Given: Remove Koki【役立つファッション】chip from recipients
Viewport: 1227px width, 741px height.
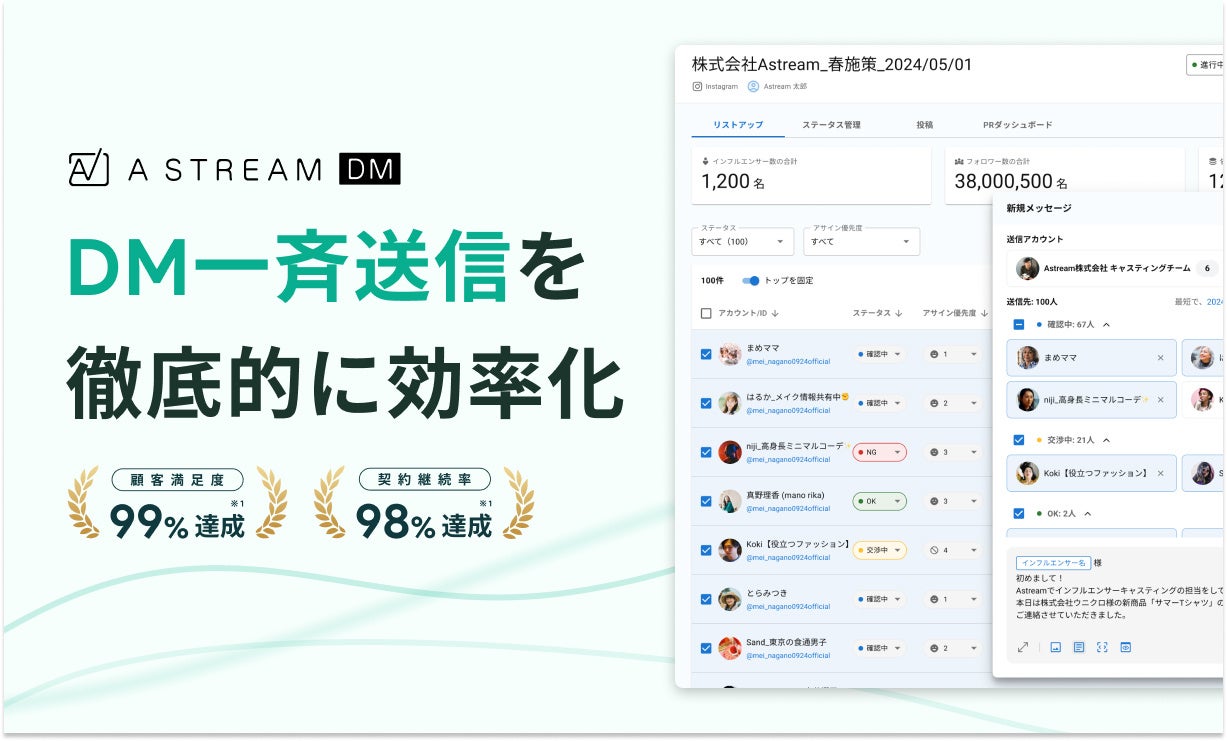Looking at the screenshot, I should pyautogui.click(x=1160, y=473).
